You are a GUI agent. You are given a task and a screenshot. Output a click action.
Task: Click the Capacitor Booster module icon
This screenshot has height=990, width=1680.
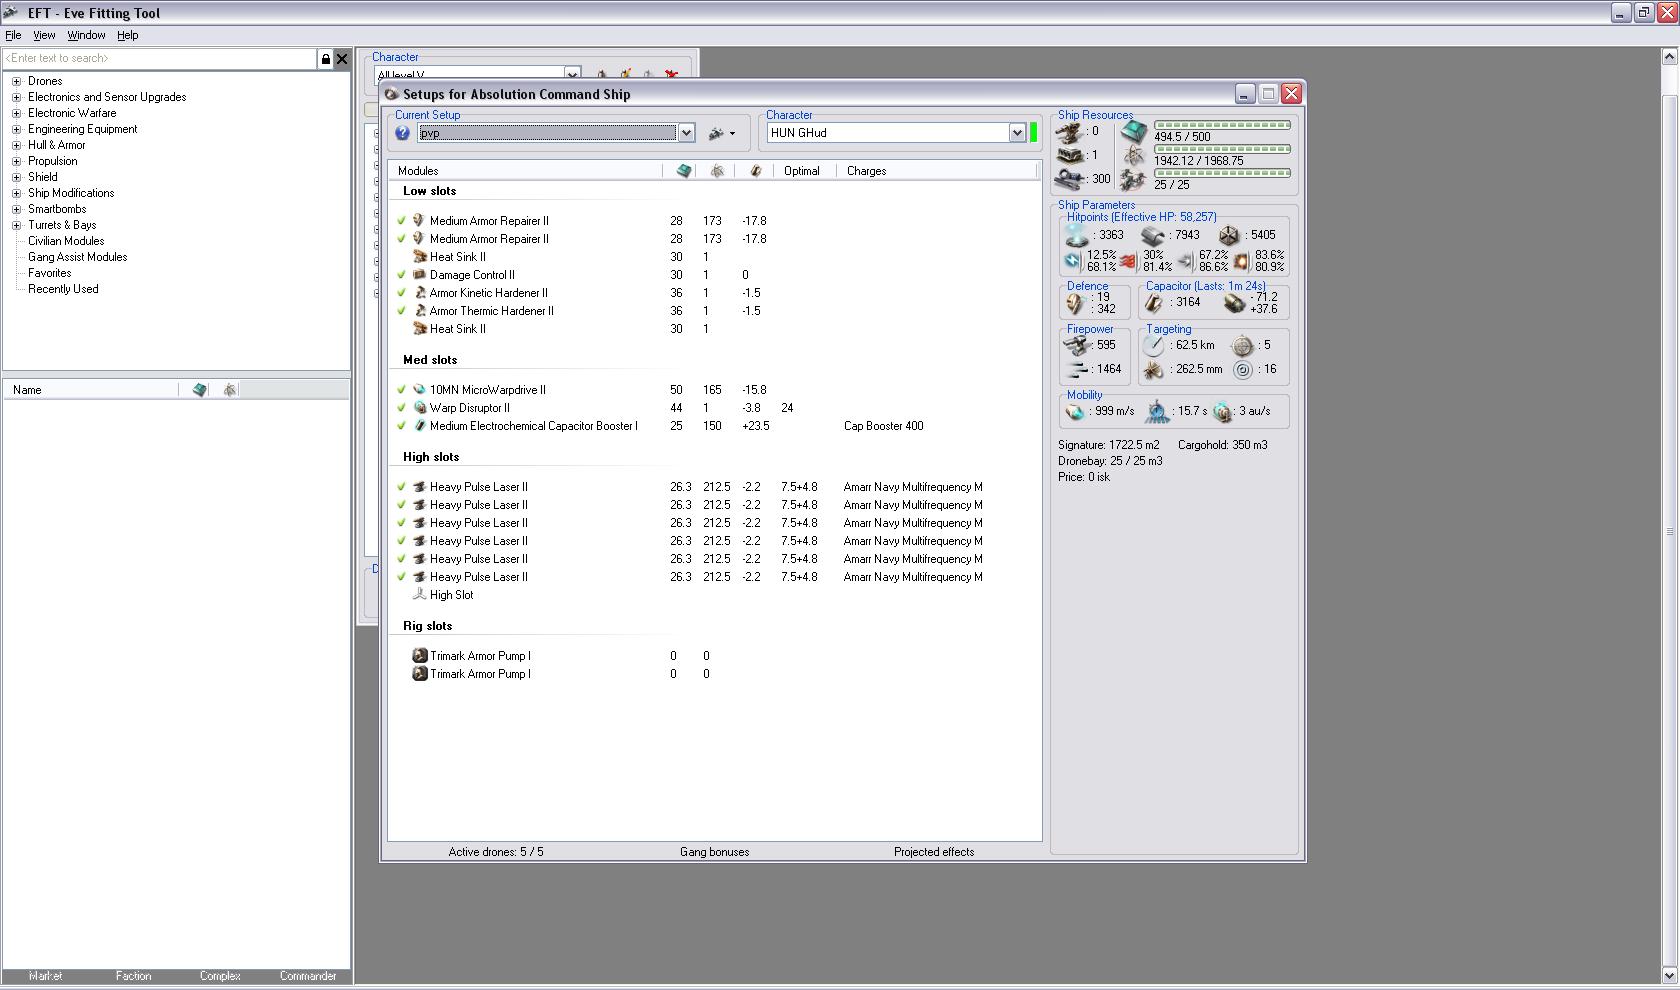click(420, 426)
